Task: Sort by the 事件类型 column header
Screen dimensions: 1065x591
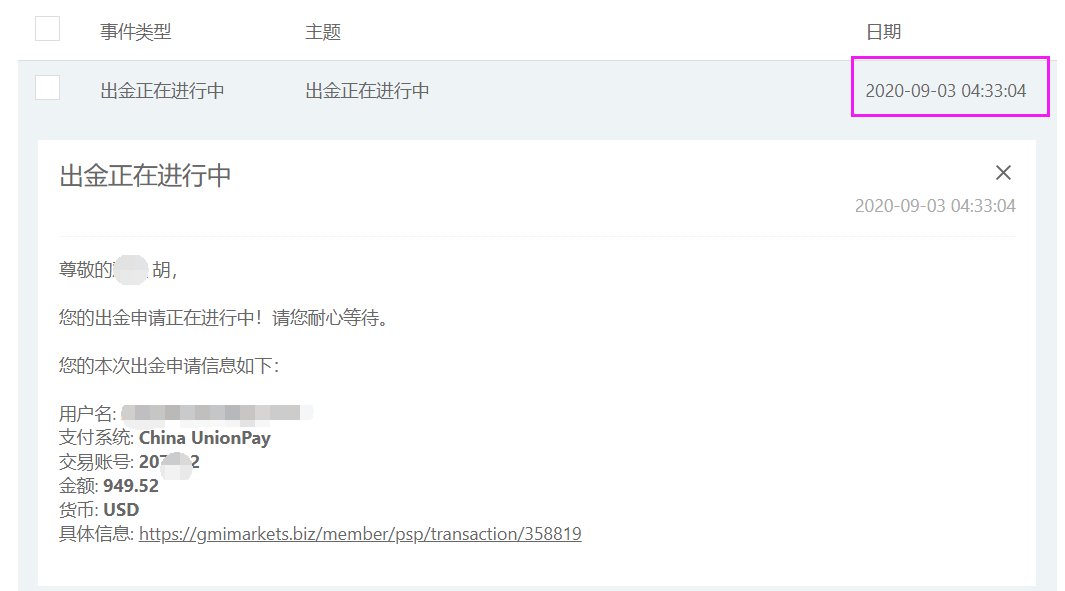Action: tap(136, 32)
